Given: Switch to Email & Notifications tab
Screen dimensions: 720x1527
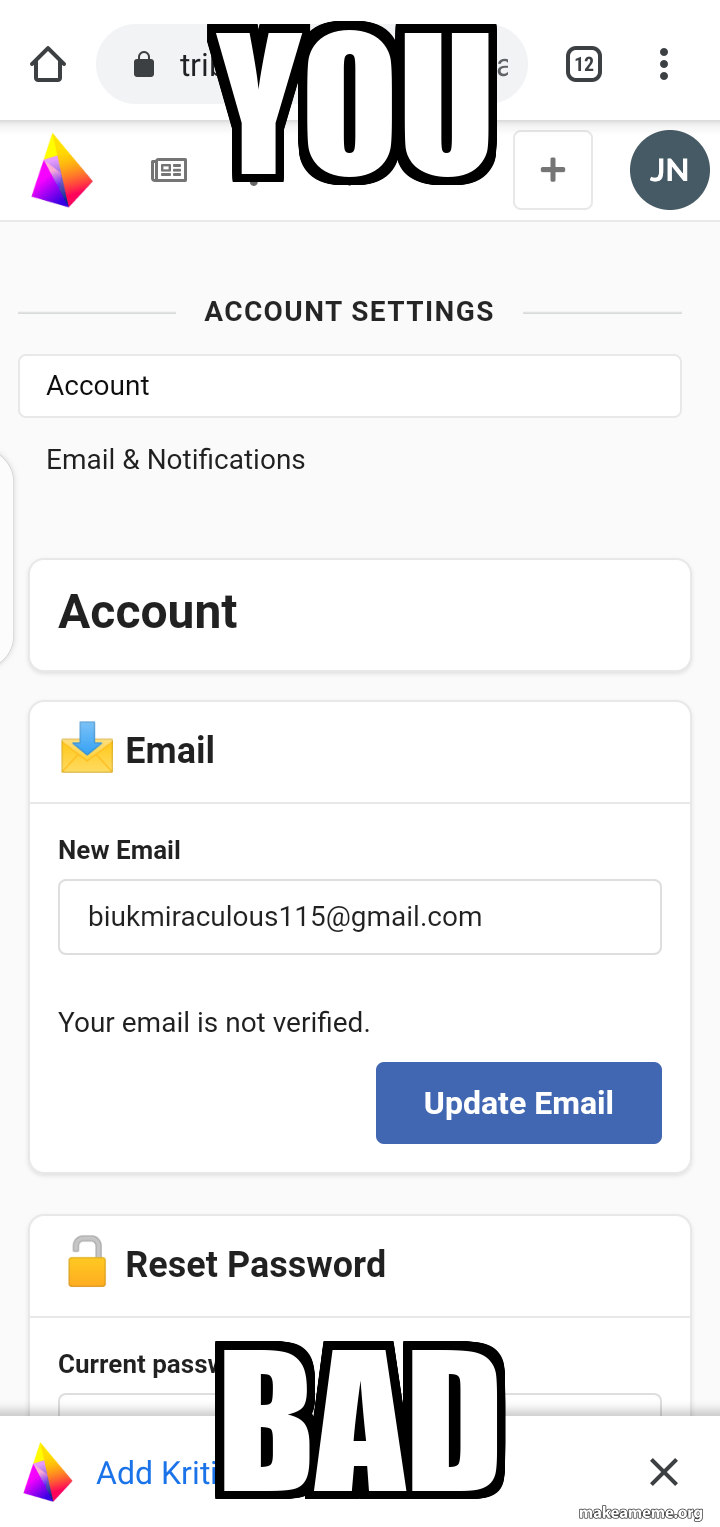Looking at the screenshot, I should [x=176, y=460].
